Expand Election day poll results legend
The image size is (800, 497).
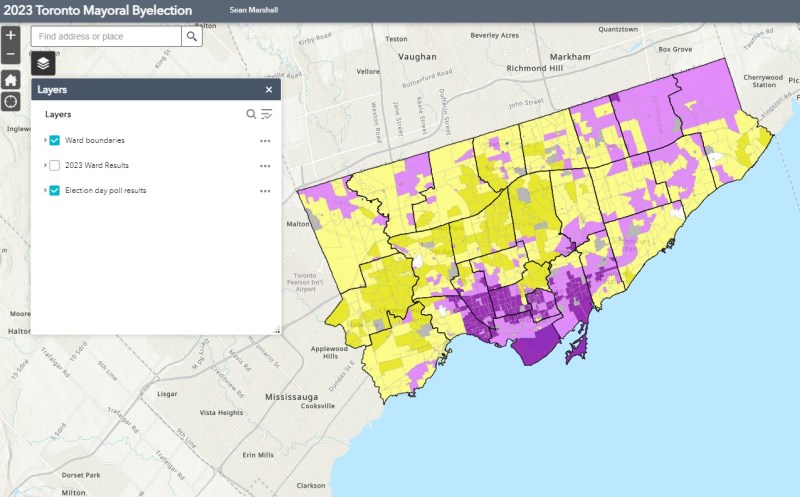[44, 190]
